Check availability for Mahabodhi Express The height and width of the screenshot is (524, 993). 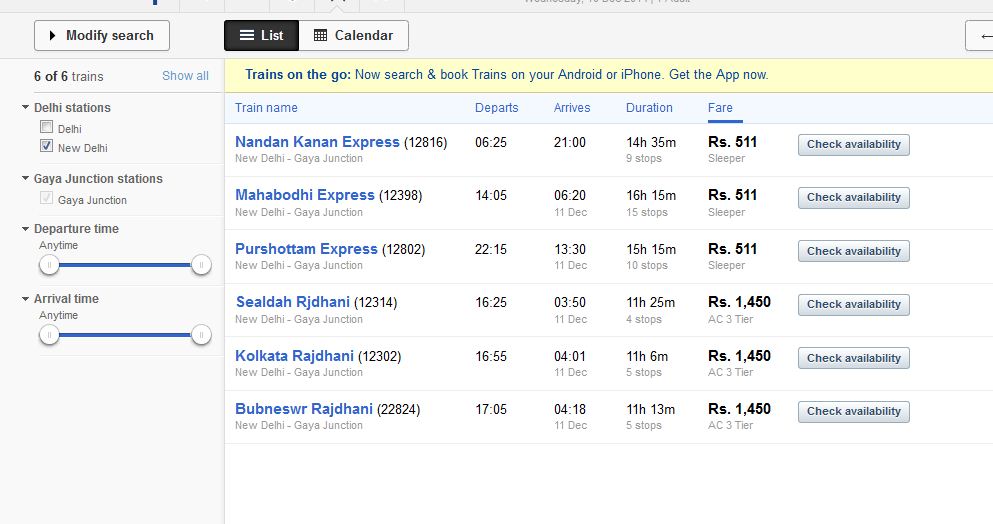(x=853, y=198)
